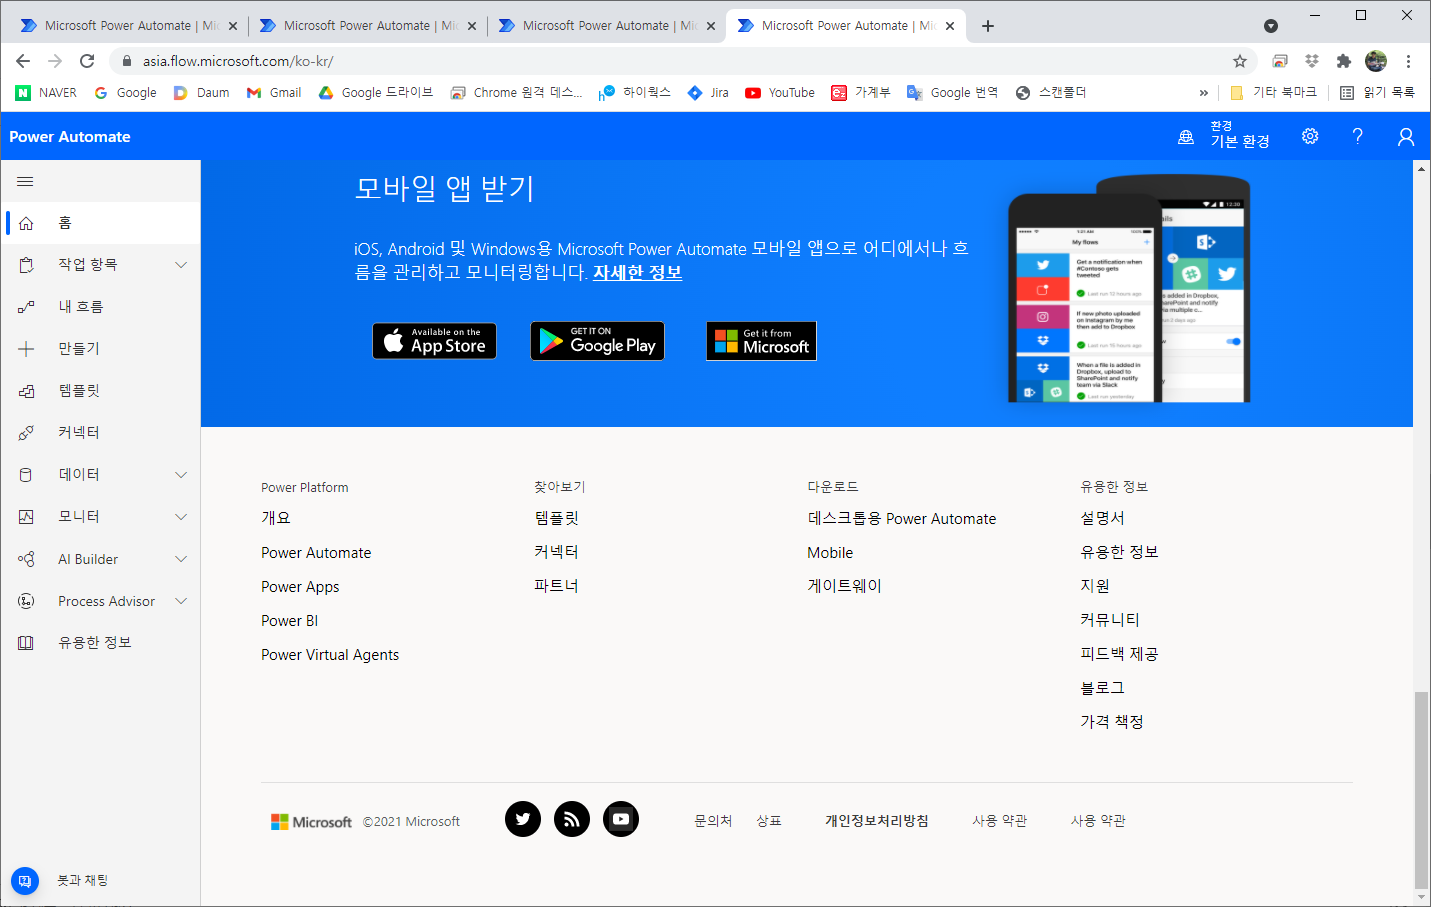1431x907 pixels.
Task: Click the Microsoft logo in footer
Action: (x=311, y=822)
